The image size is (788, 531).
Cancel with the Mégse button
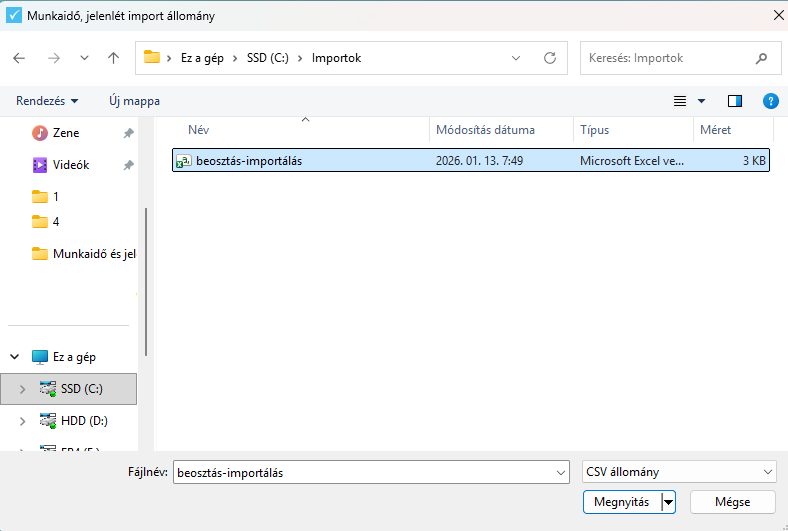point(733,502)
